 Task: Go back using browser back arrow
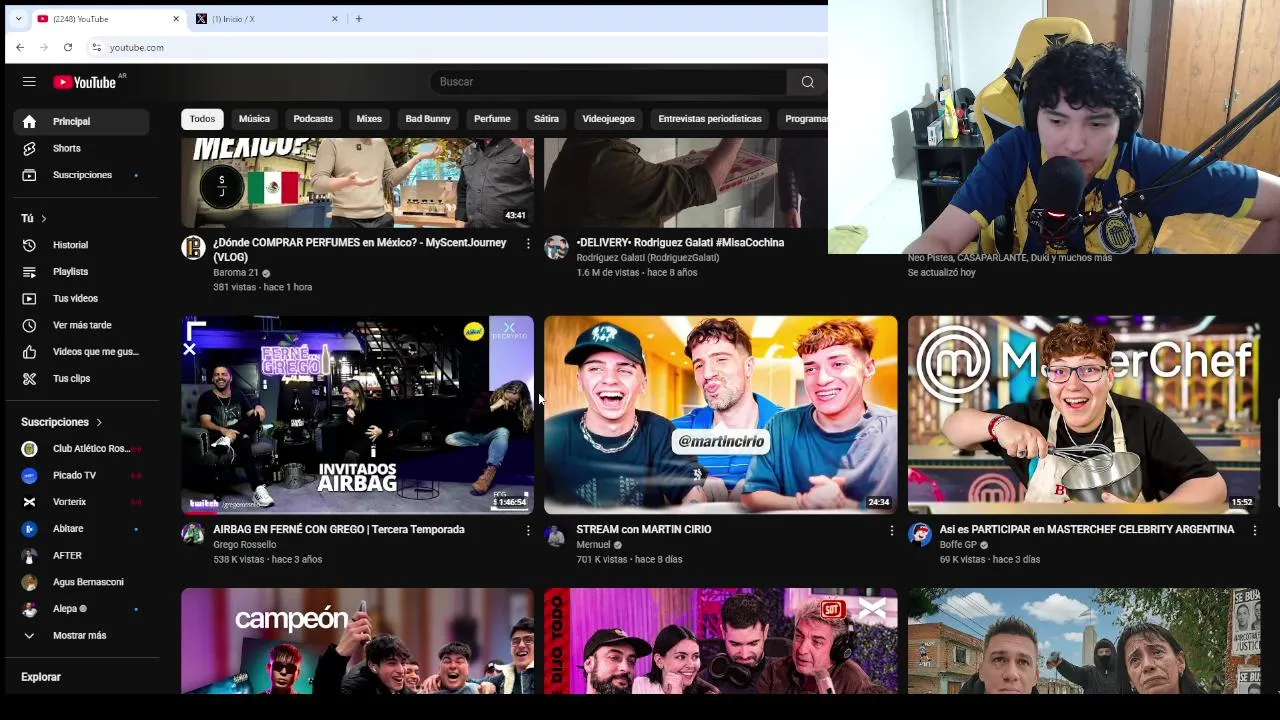coord(20,47)
